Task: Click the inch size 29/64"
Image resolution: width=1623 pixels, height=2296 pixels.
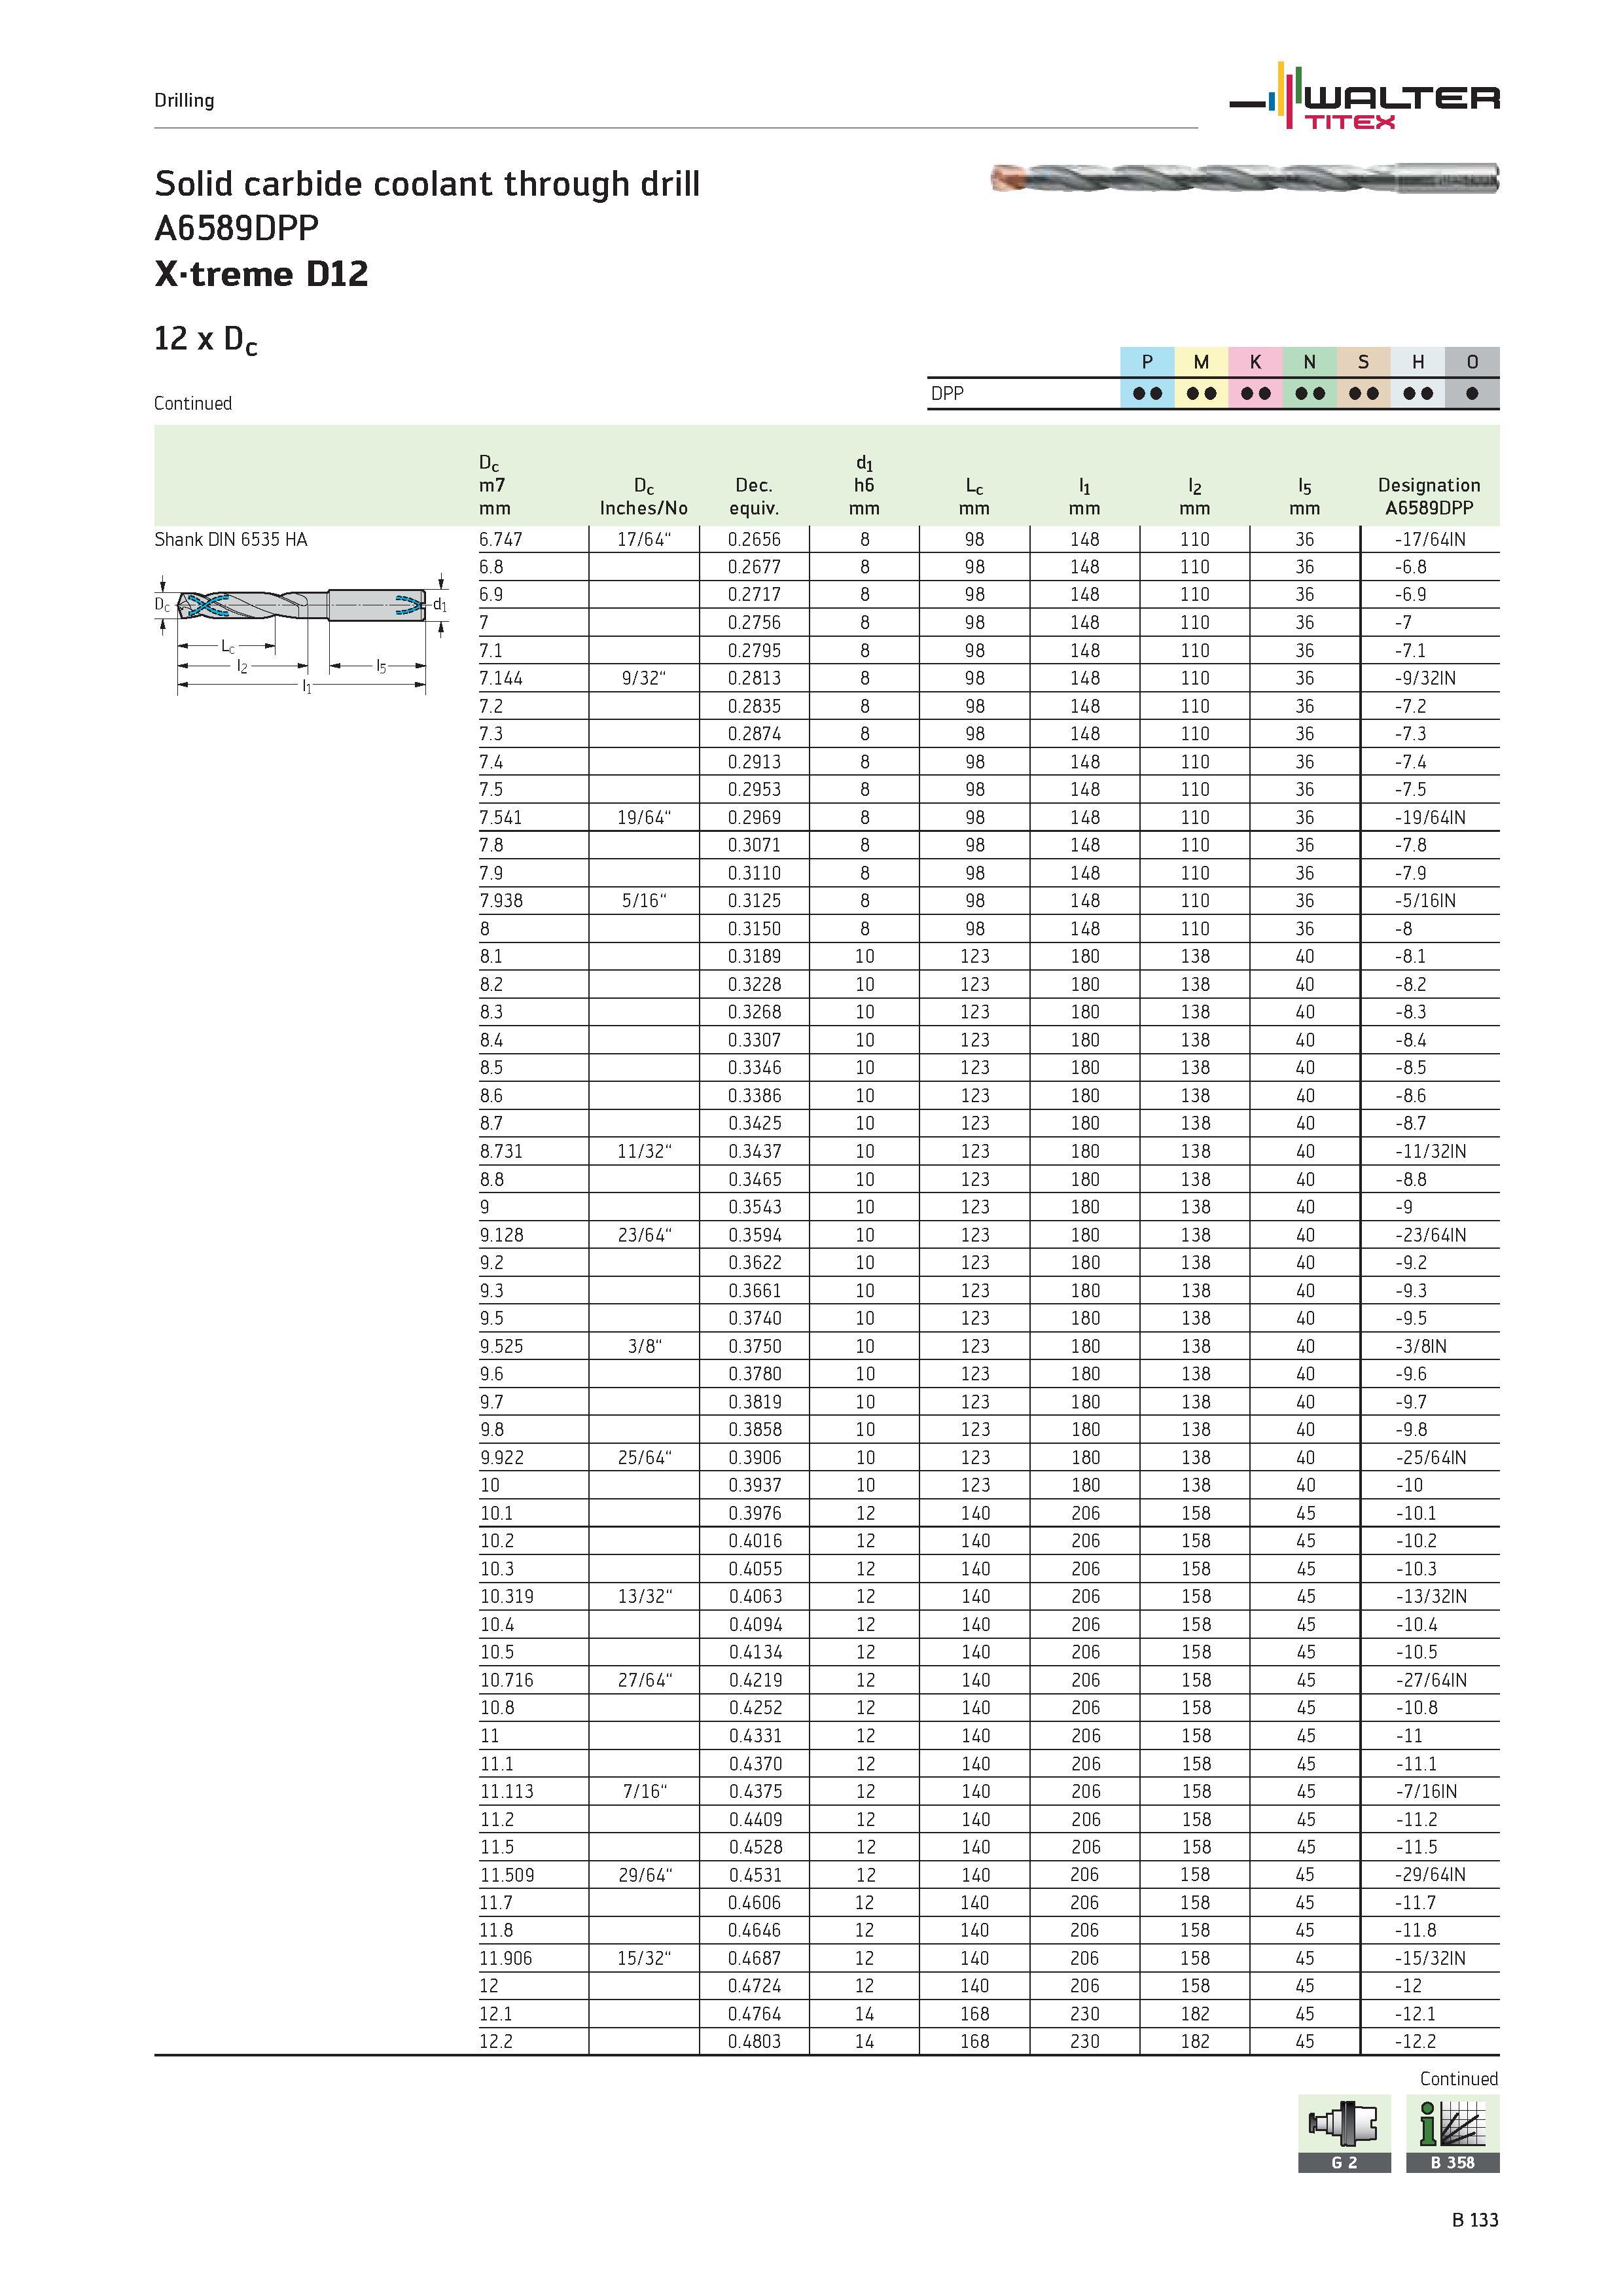Action: click(644, 1876)
